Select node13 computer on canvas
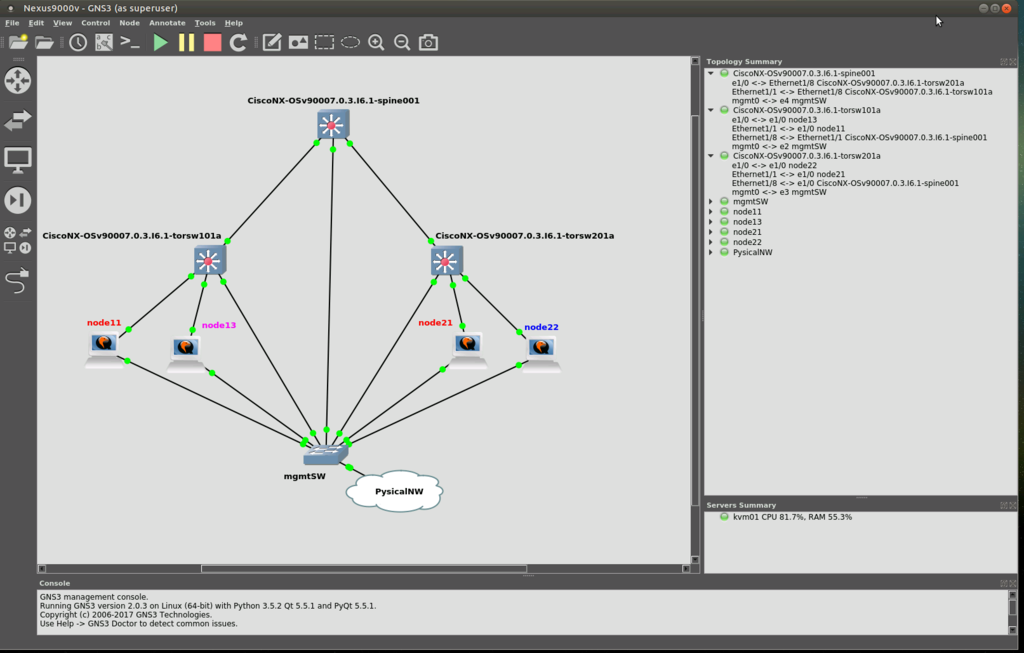The height and width of the screenshot is (653, 1024). tap(186, 354)
